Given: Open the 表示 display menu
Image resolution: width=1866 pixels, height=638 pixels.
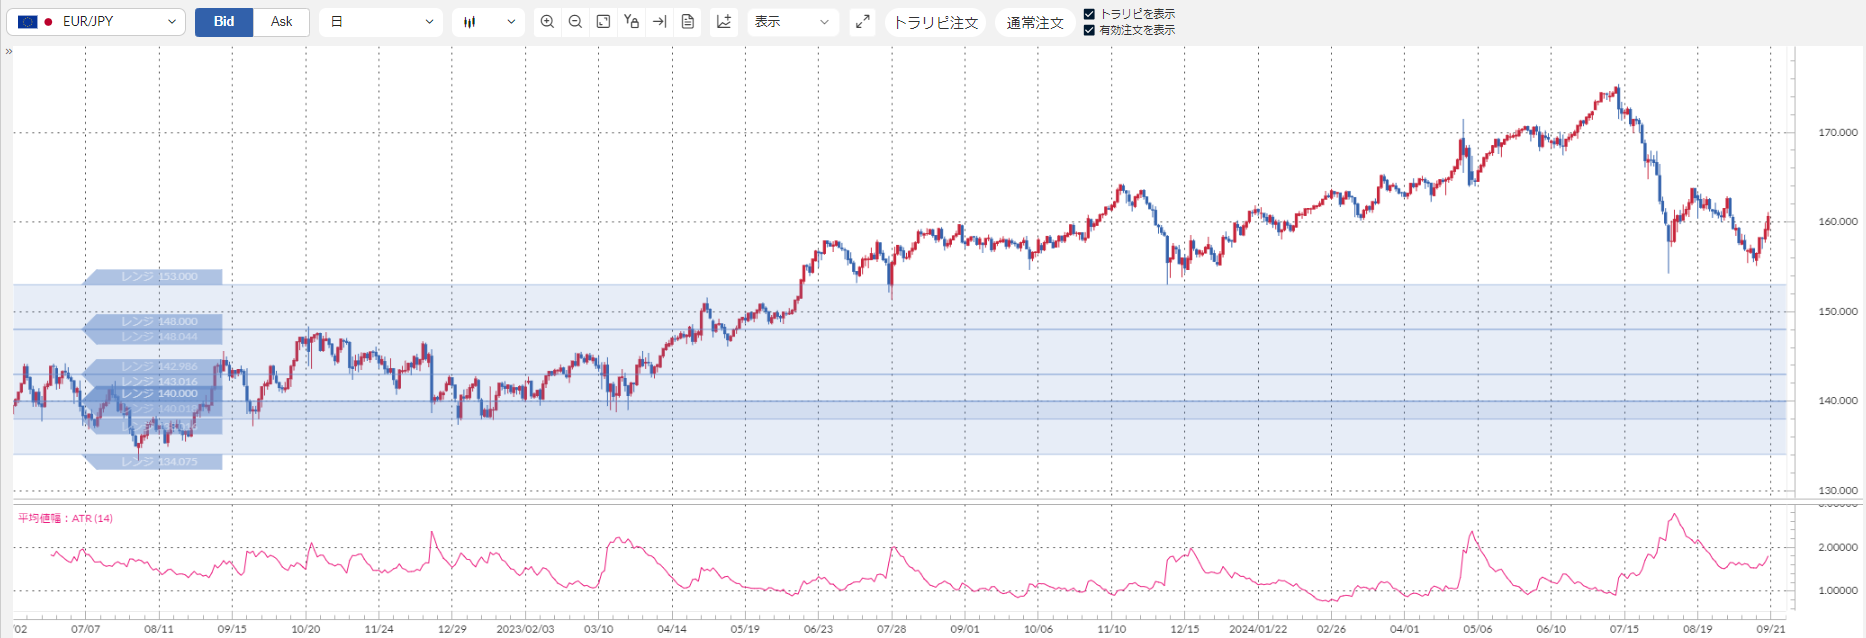Looking at the screenshot, I should coord(791,22).
